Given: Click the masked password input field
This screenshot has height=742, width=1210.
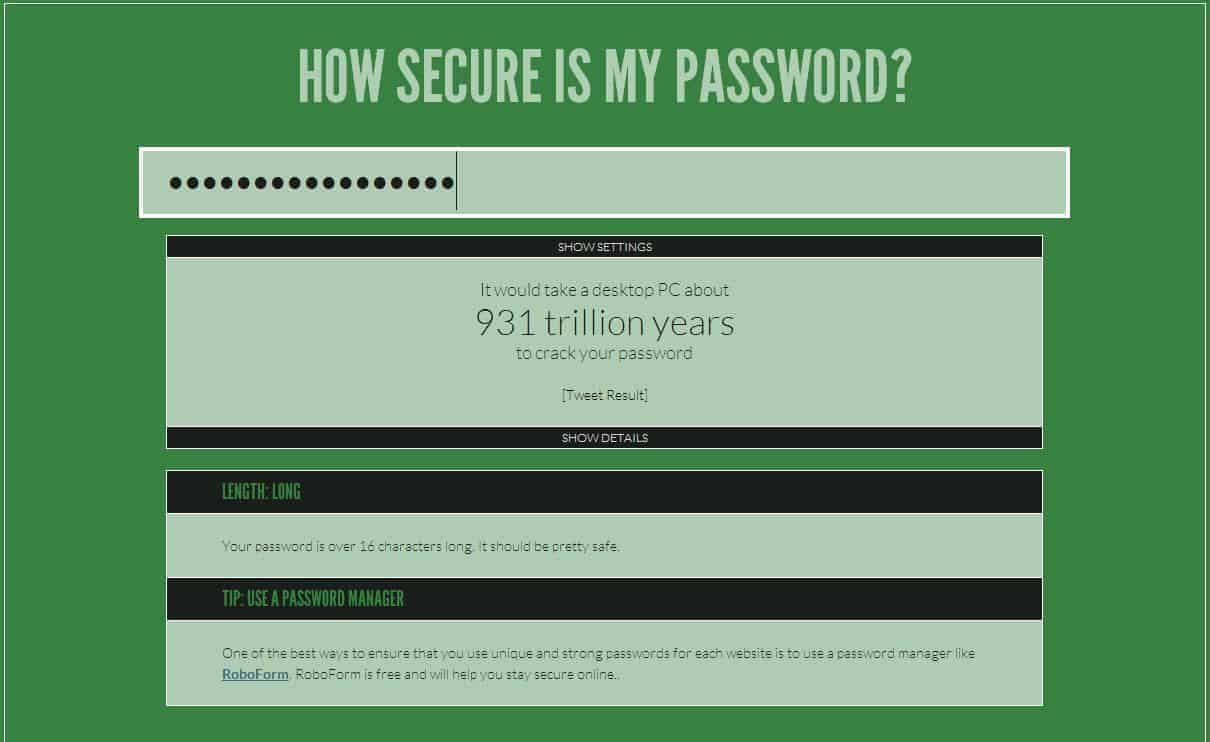Looking at the screenshot, I should click(x=604, y=182).
